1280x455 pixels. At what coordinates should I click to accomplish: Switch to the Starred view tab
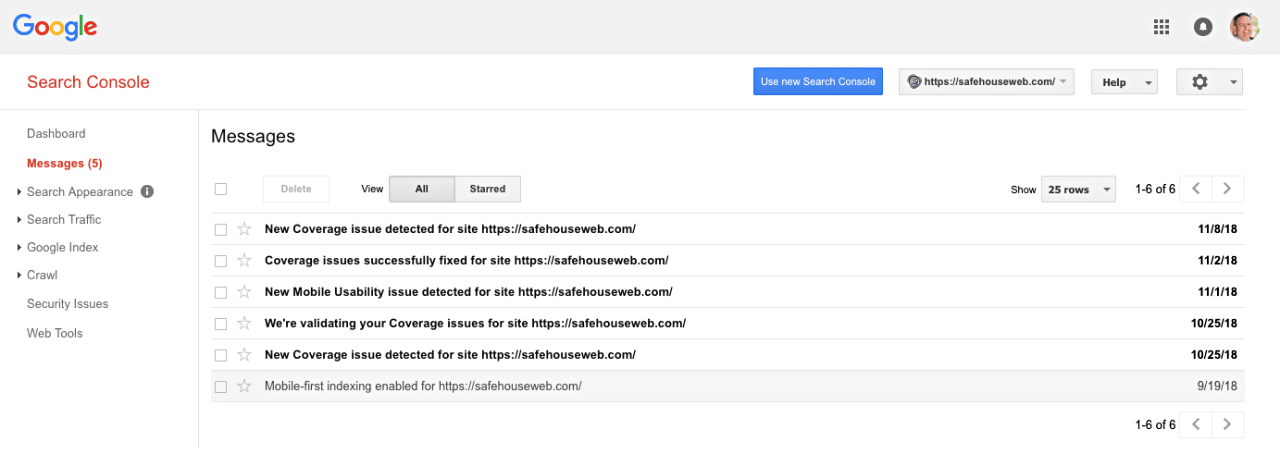(488, 189)
